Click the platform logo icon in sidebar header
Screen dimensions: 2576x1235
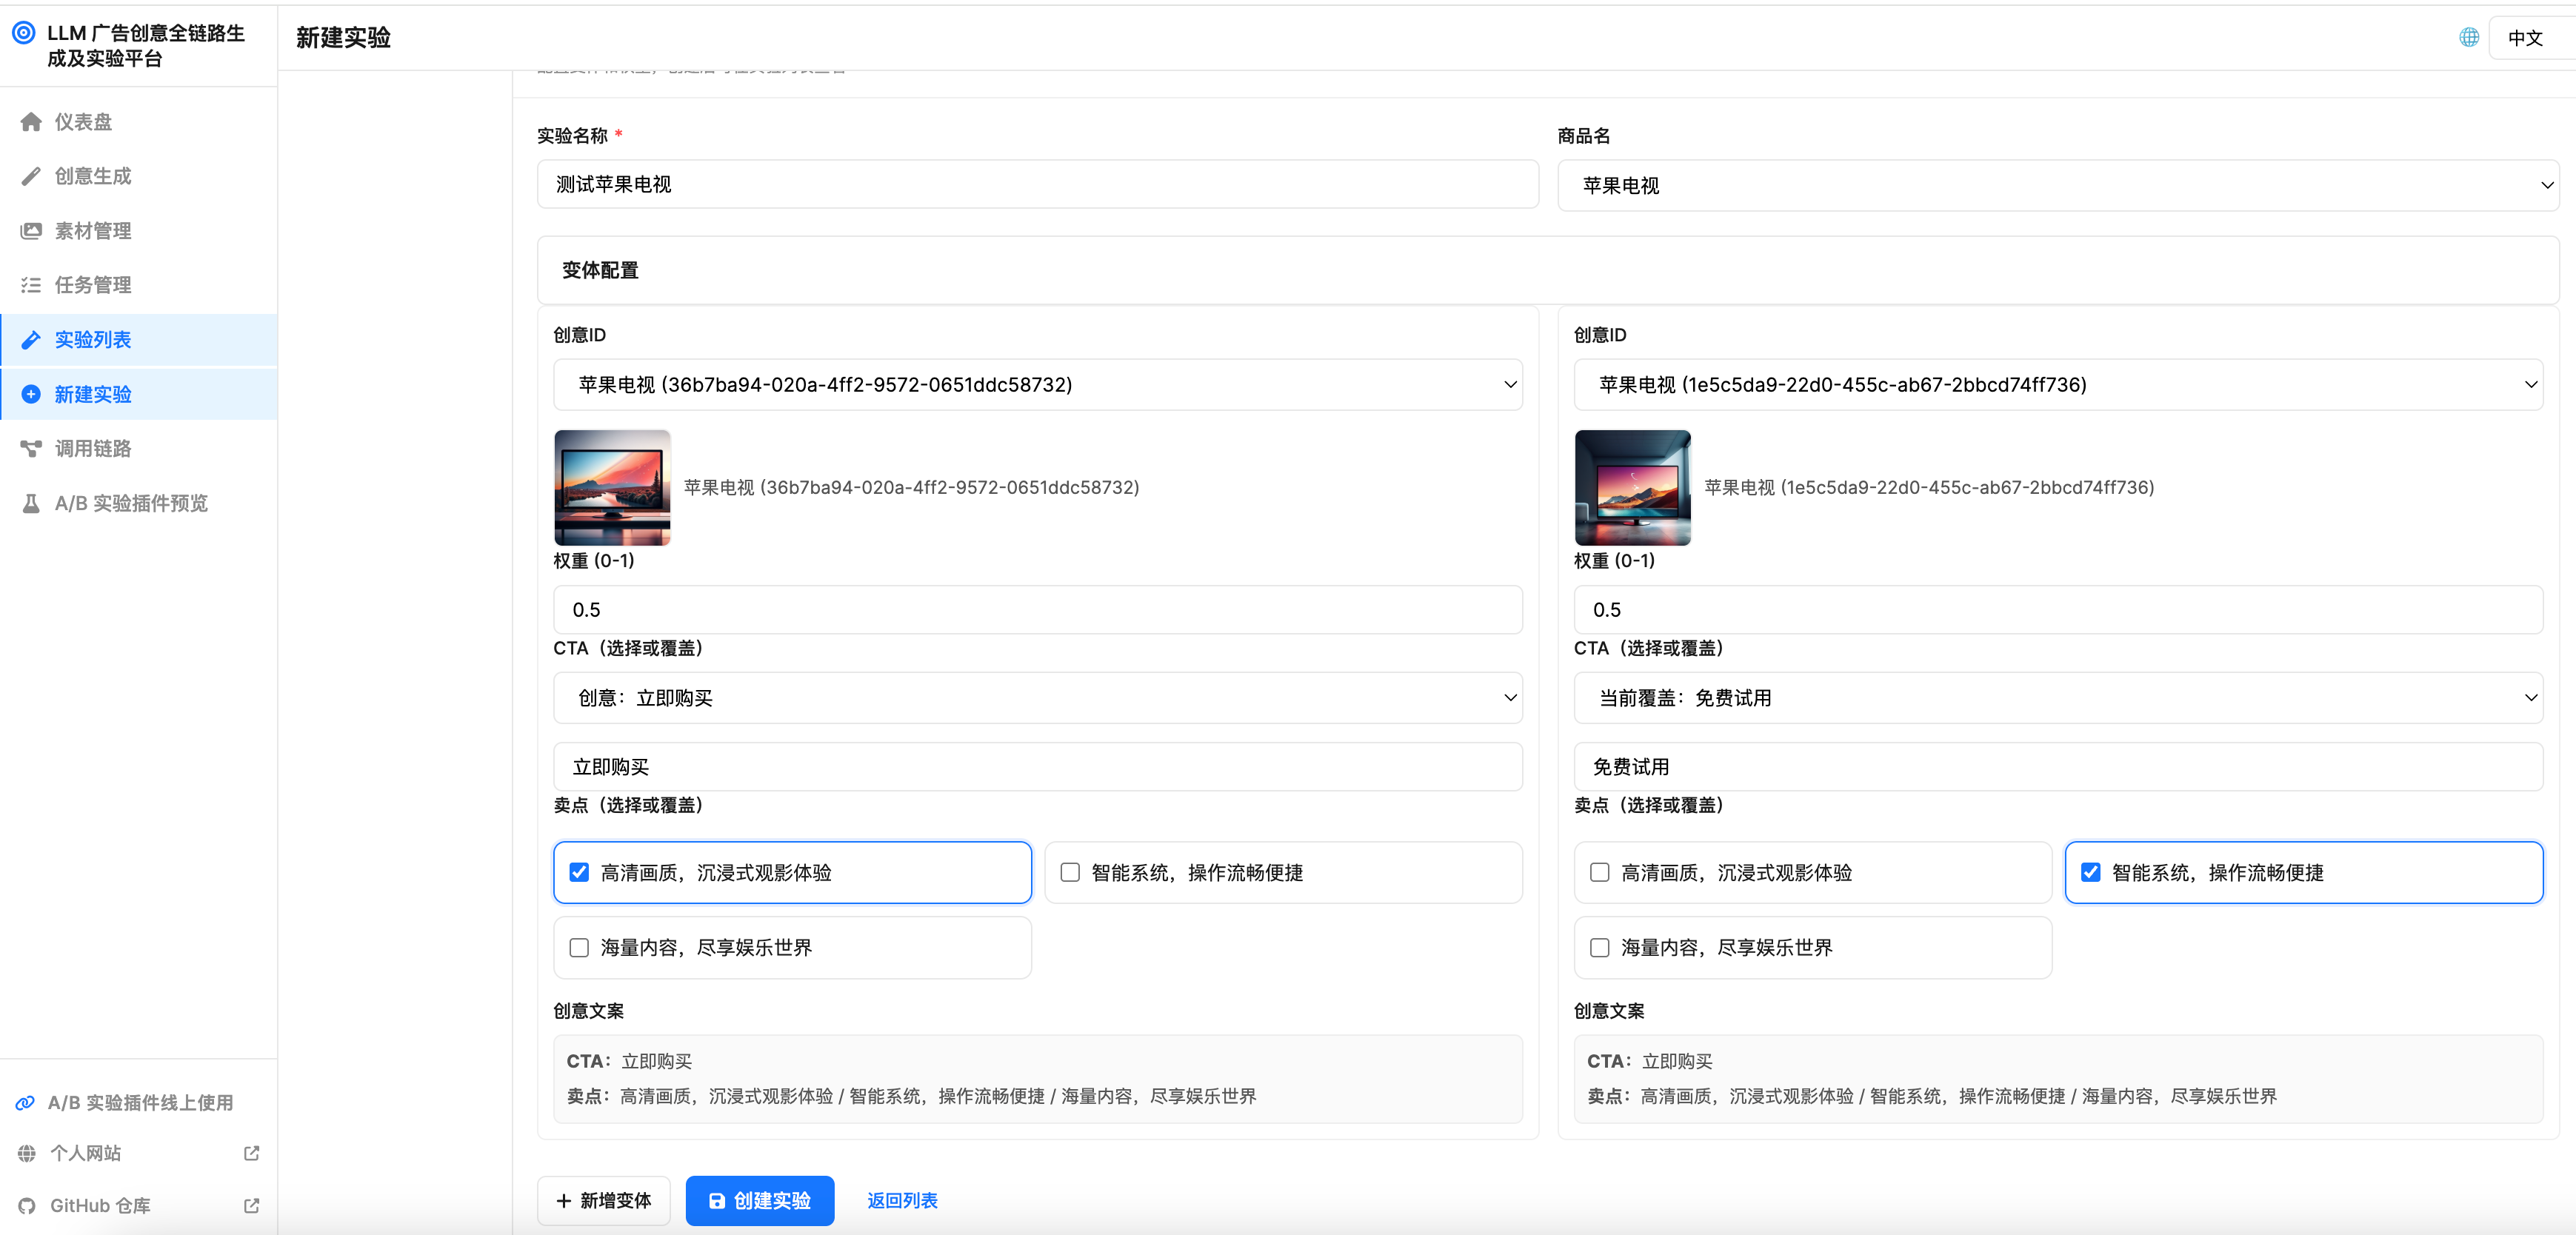point(23,33)
